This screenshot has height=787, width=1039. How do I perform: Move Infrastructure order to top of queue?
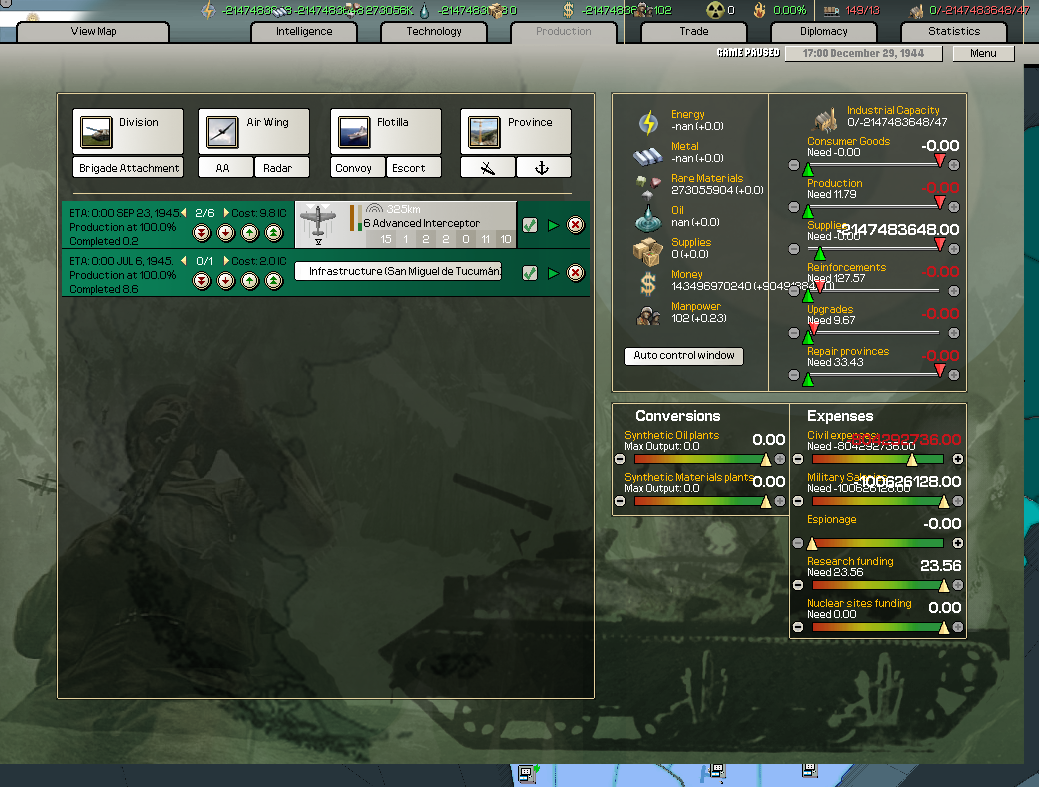[x=274, y=281]
